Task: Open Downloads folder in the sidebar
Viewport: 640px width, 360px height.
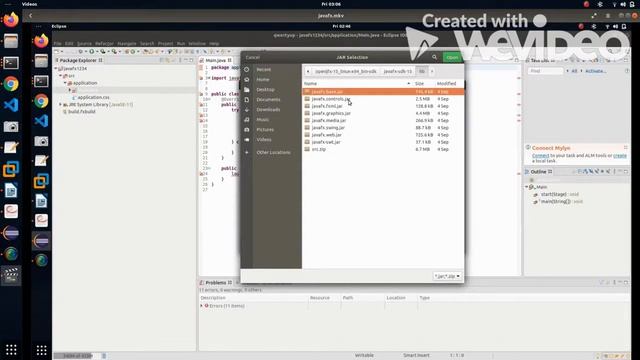Action: [x=268, y=109]
